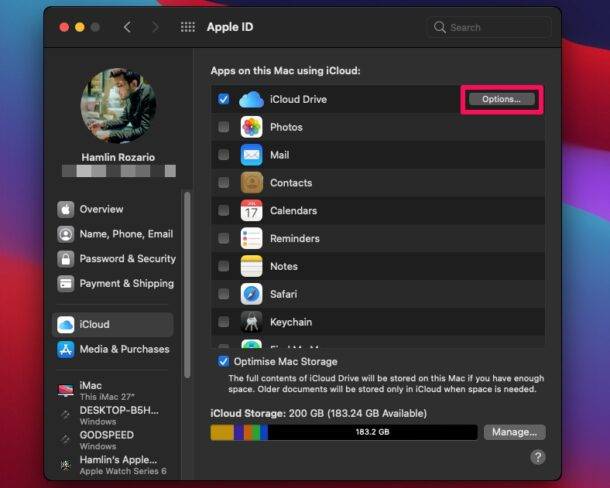Click the Windows icon beside DESKTOP-B5H
Screen dimensions: 610x488
point(65,415)
